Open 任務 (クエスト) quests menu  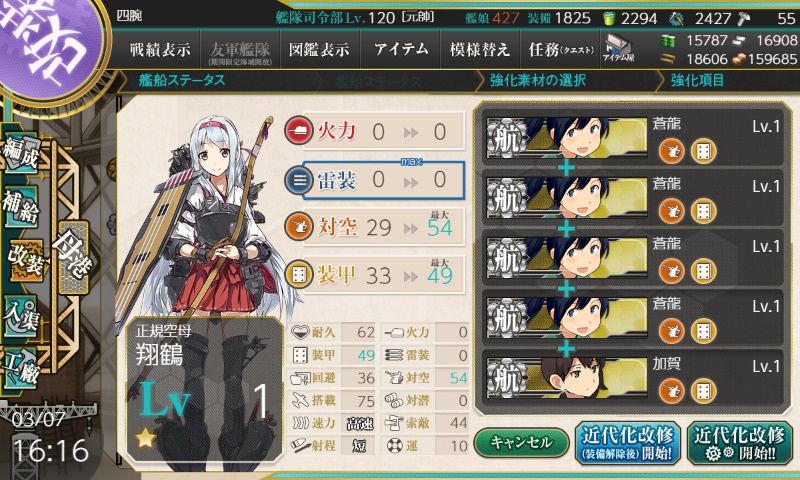click(x=561, y=49)
